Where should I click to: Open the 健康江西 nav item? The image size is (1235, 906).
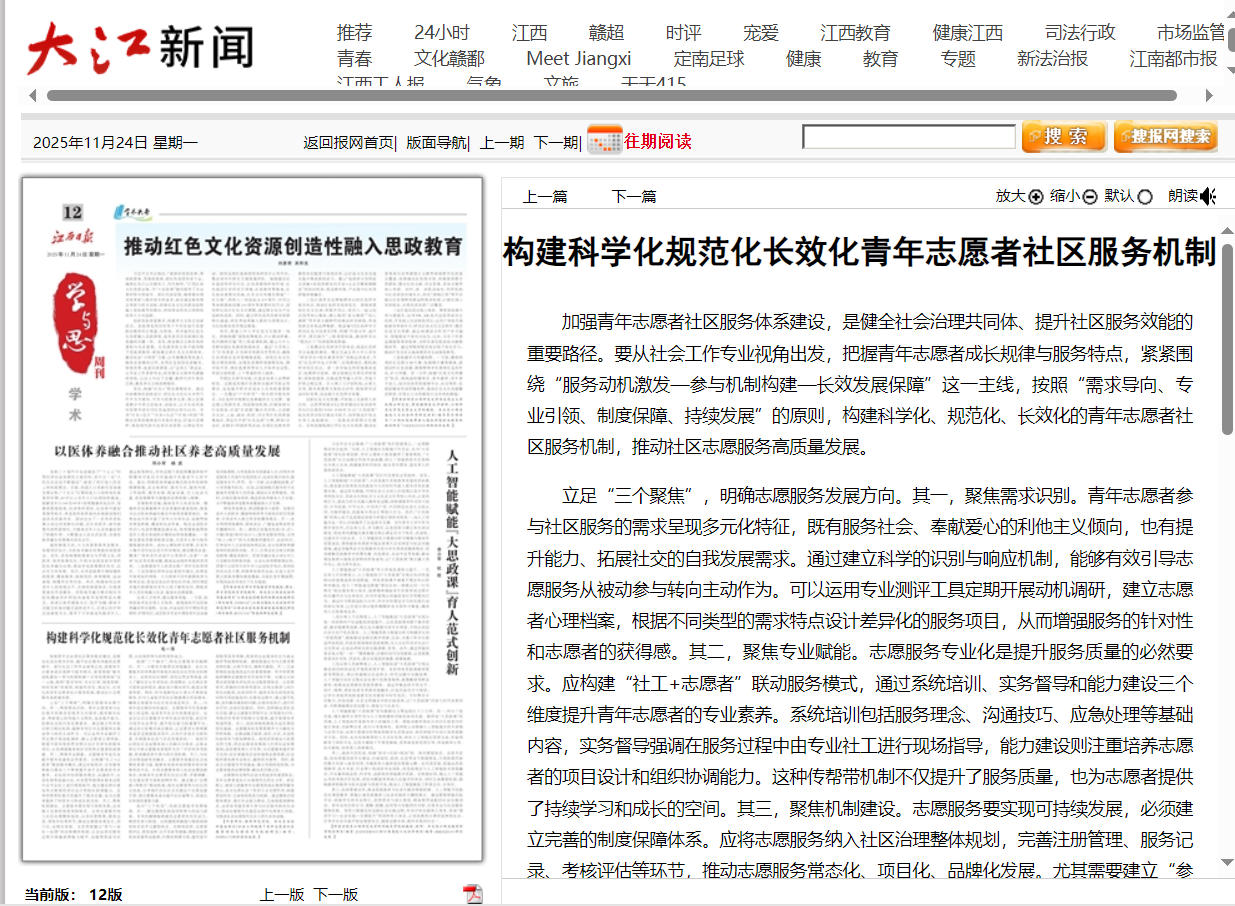click(967, 32)
